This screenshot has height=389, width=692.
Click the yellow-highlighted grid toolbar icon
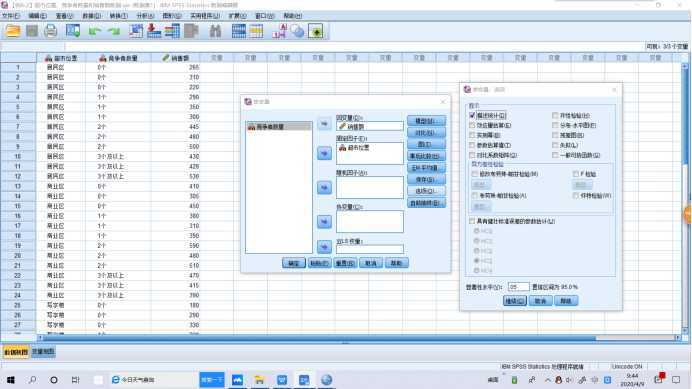(x=256, y=31)
